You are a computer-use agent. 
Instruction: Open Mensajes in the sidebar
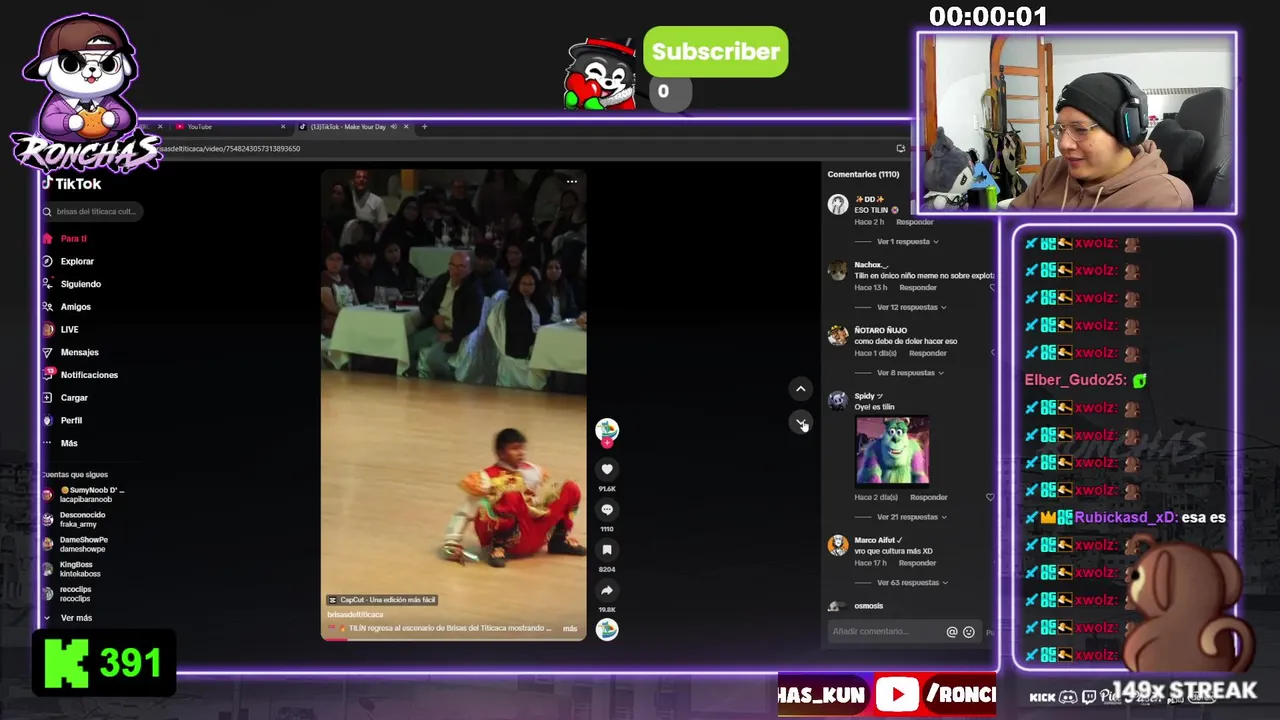(x=71, y=352)
